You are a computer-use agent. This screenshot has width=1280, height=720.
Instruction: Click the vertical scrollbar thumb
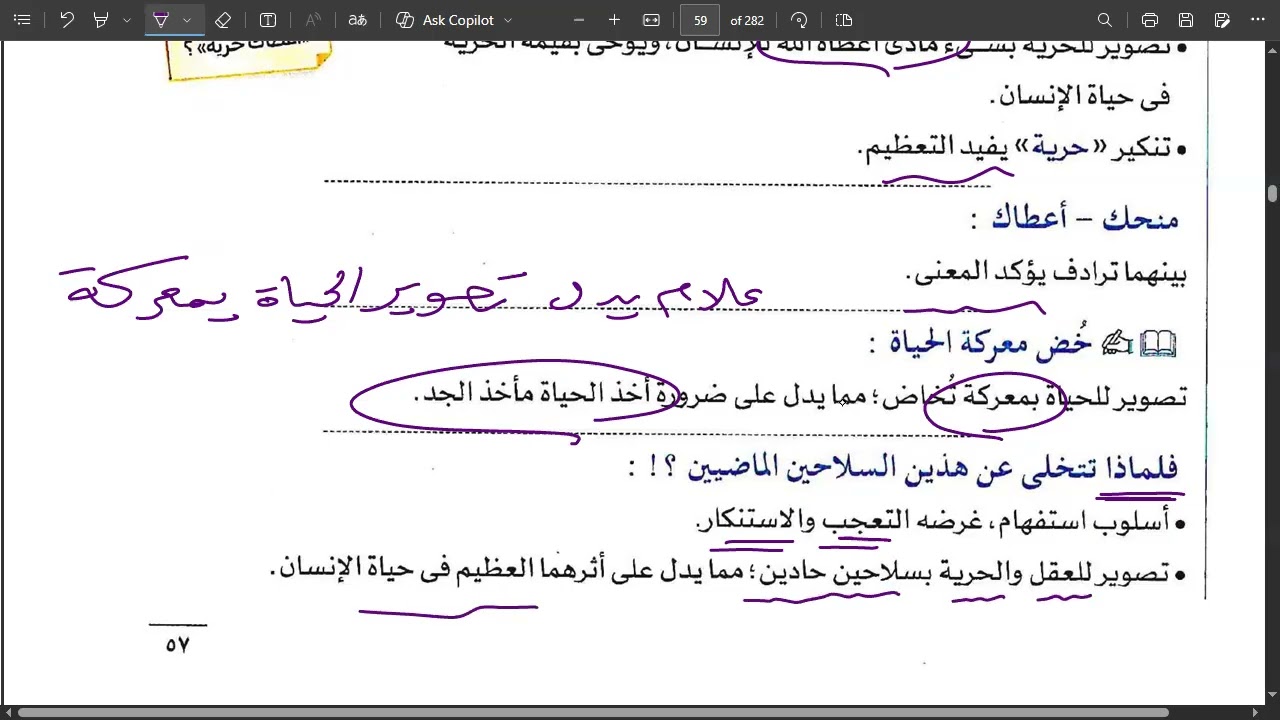coord(1272,193)
